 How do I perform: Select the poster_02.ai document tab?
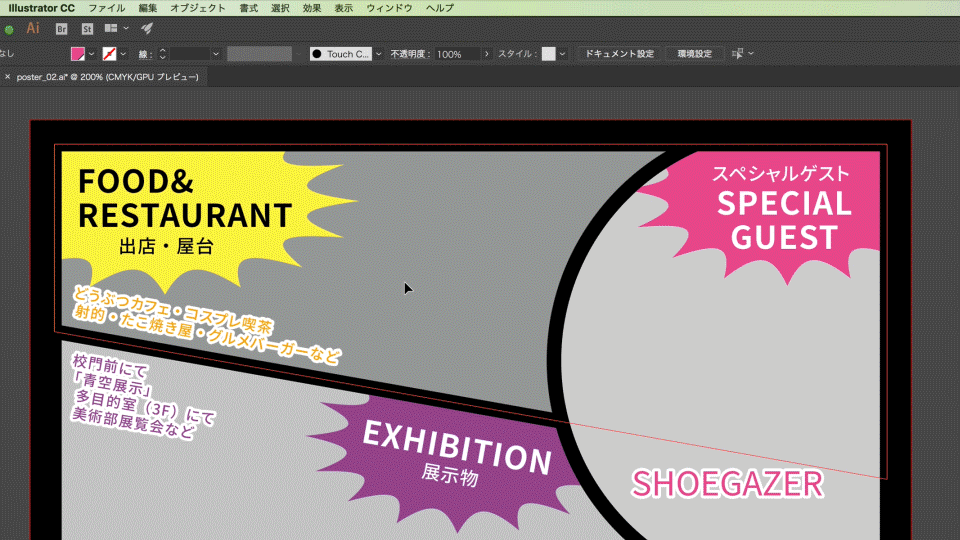tap(108, 77)
